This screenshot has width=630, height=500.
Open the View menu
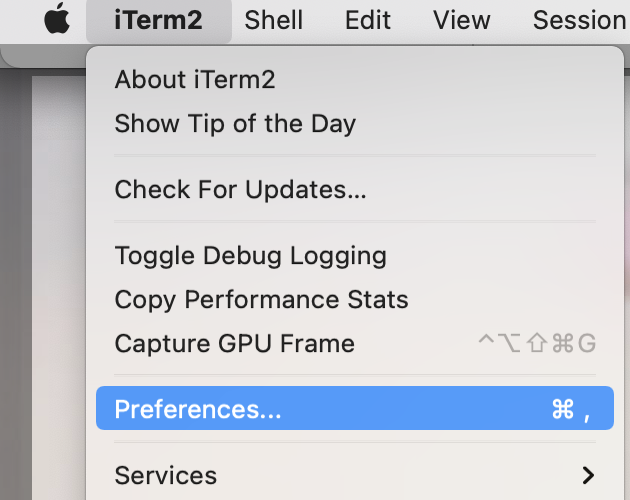point(462,20)
